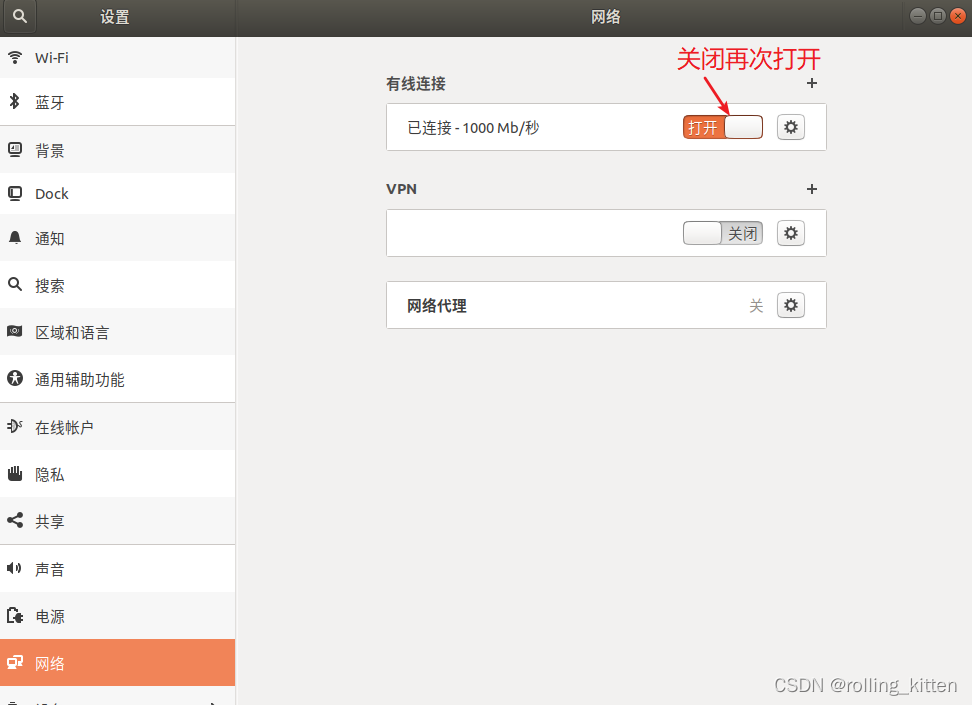Click the 已连接 - 1000 Mb/秒 status text
Screen dimensions: 972x705
coord(473,128)
